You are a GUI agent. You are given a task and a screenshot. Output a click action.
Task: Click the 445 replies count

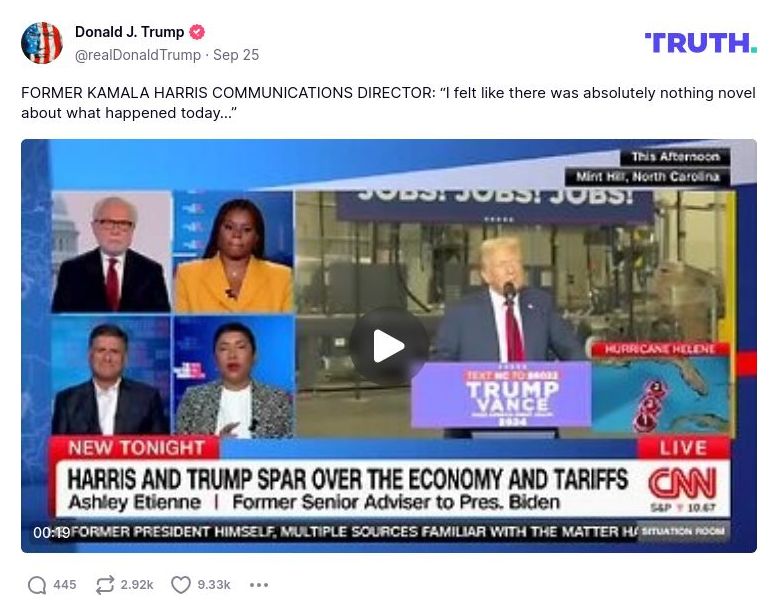point(65,585)
